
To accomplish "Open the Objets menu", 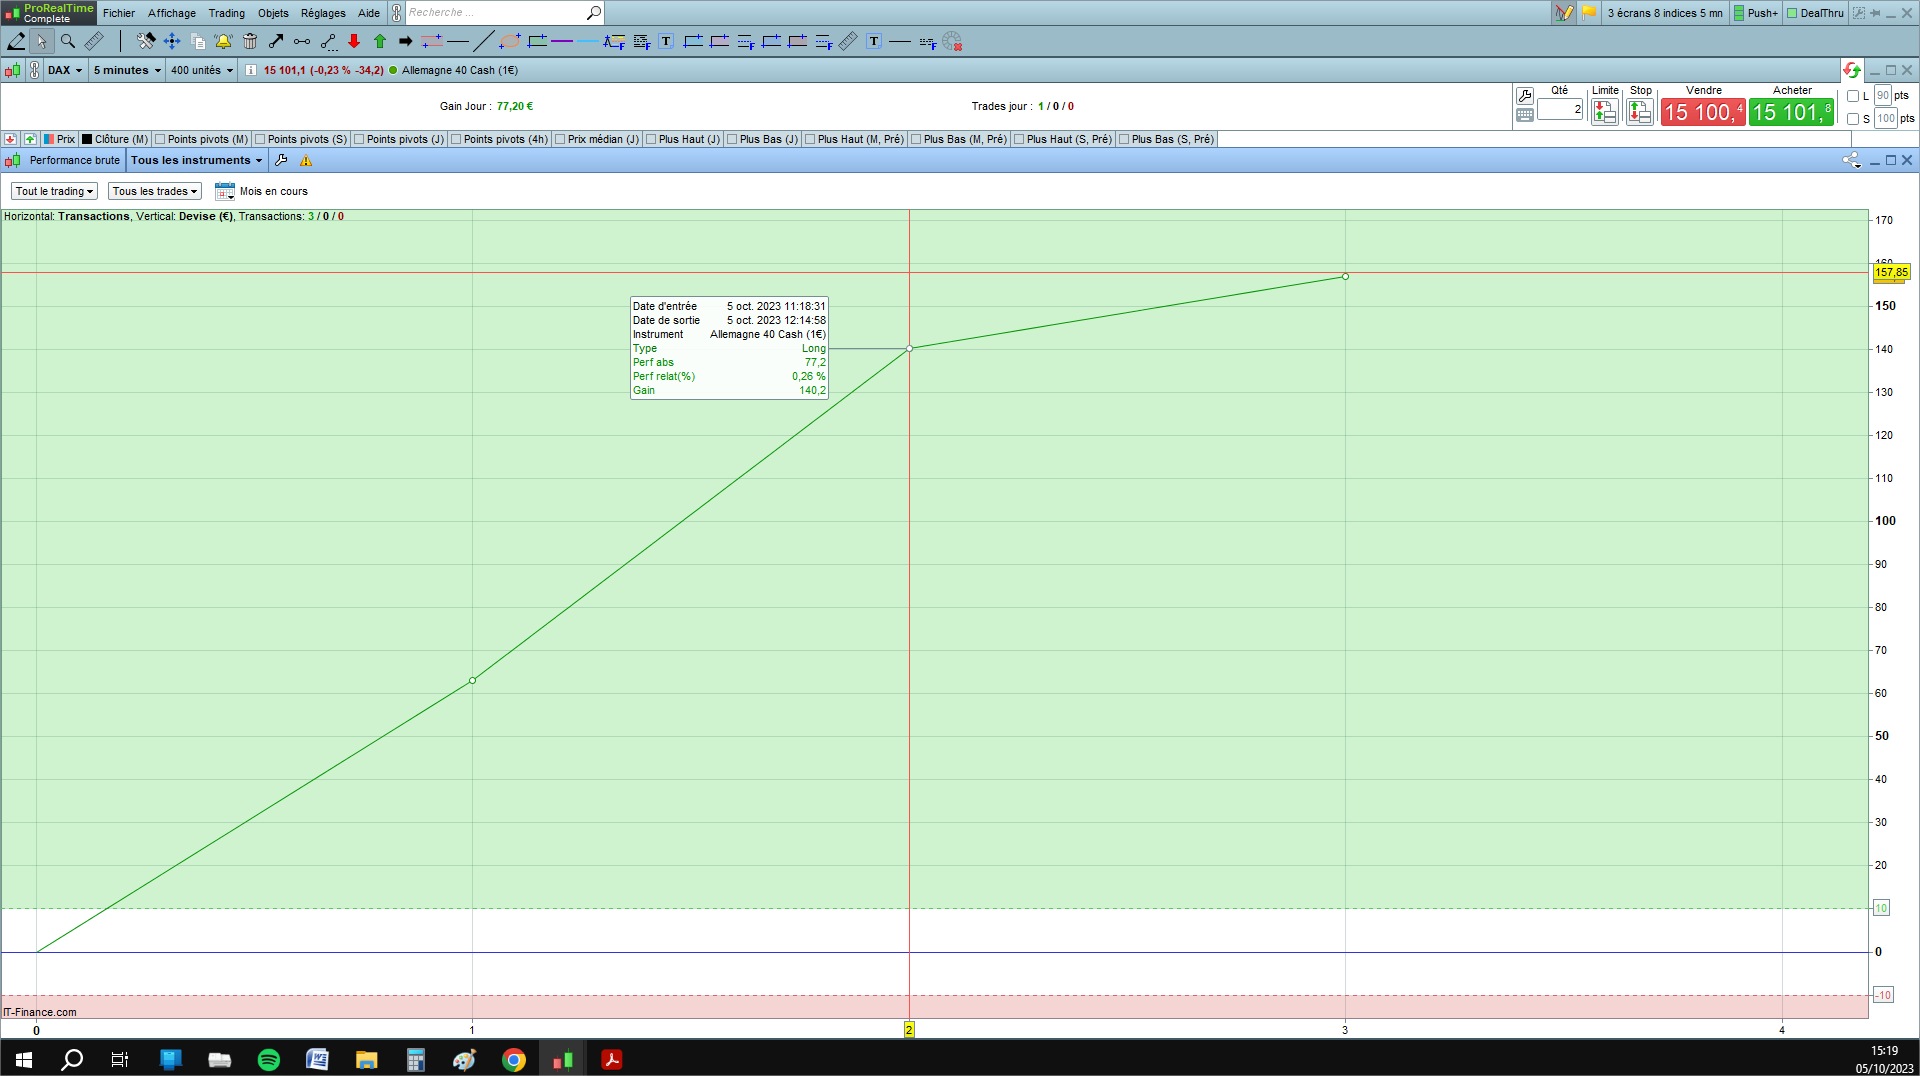I will (273, 13).
